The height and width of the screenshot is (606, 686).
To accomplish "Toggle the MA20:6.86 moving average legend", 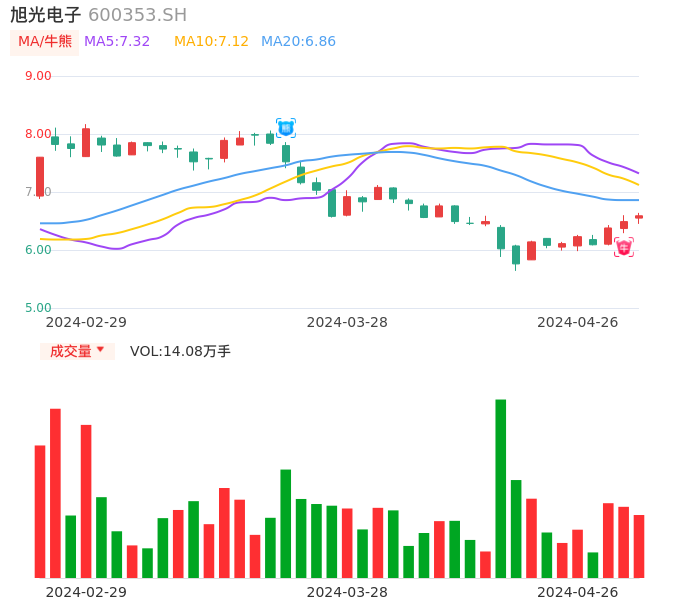I will 298,42.
